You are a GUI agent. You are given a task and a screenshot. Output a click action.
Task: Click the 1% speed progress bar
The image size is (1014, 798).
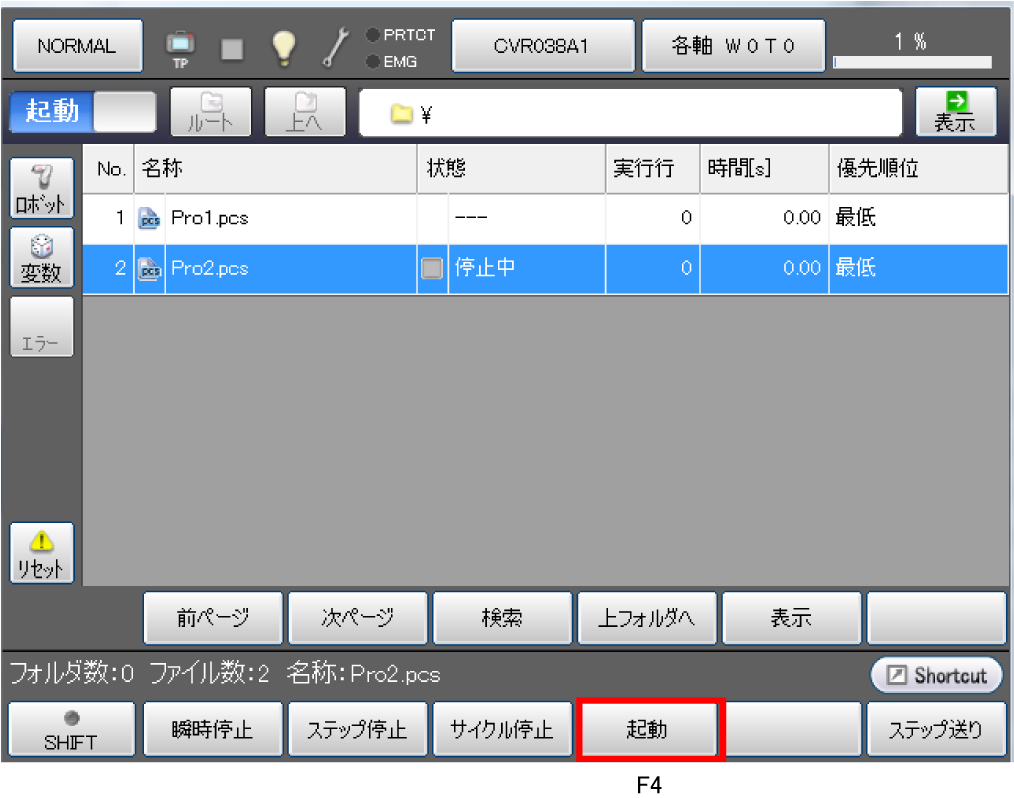911,61
